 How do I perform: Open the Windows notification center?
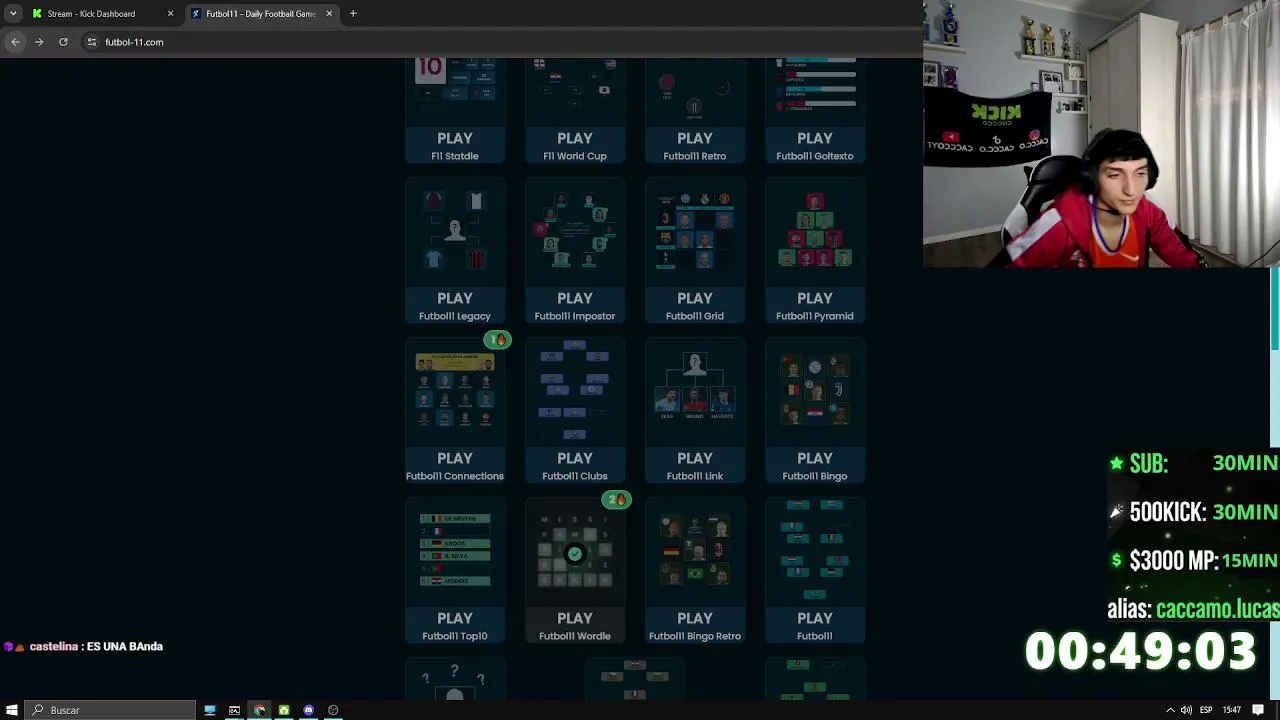click(1258, 710)
